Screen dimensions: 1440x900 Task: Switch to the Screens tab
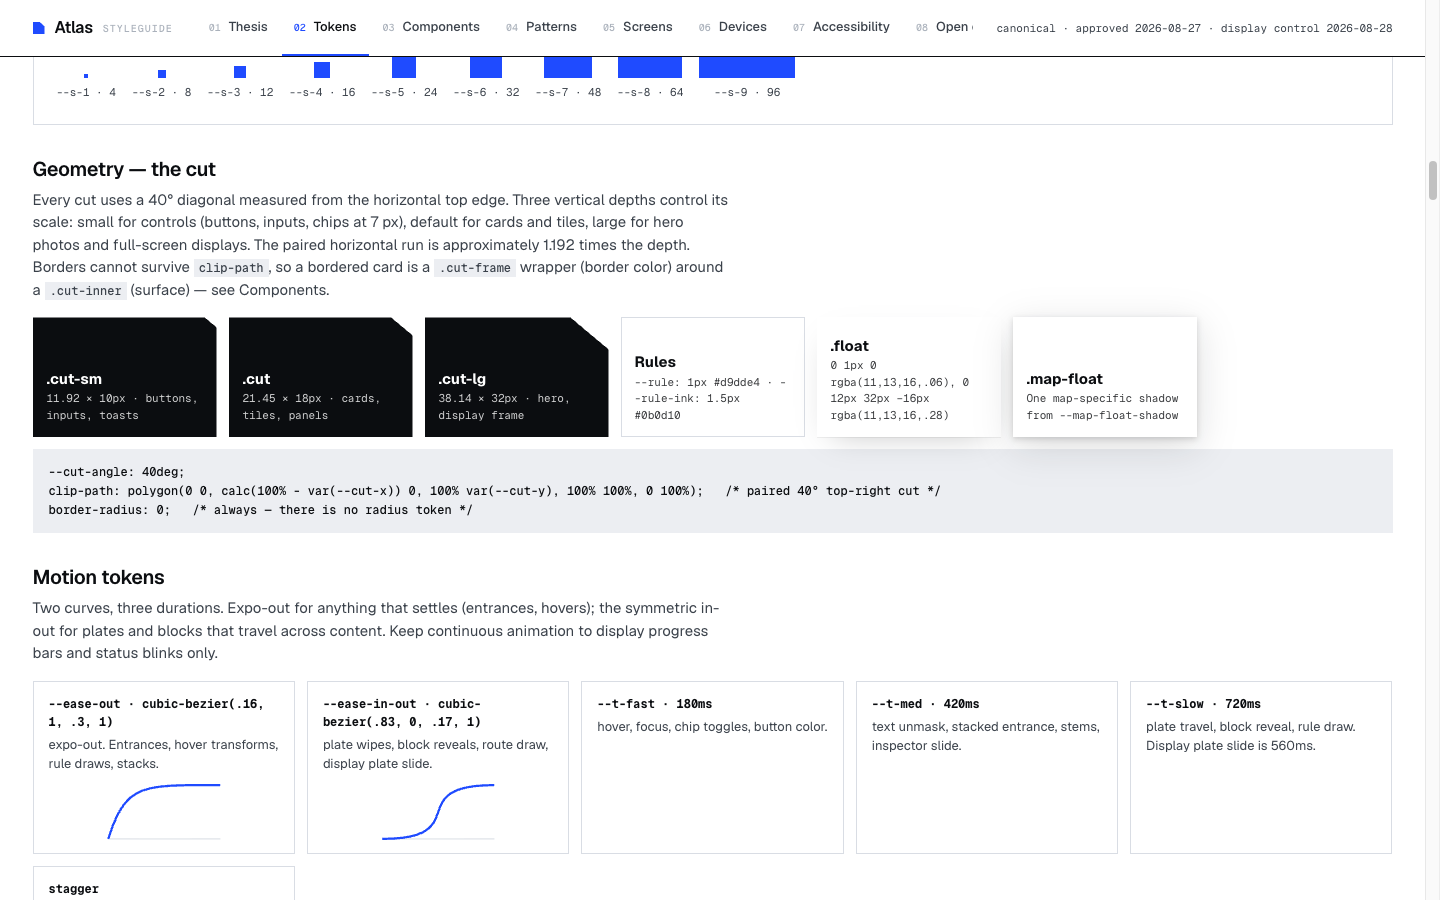point(638,27)
